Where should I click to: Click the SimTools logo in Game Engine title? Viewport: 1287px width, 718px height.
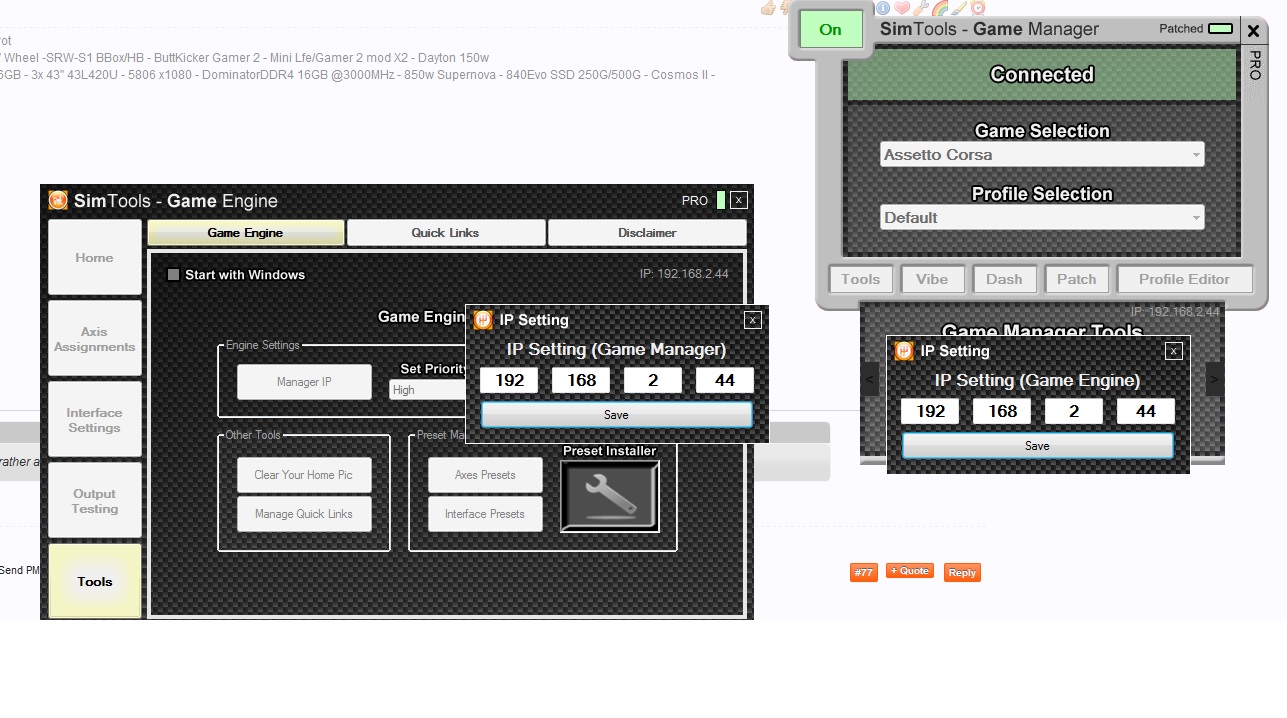[x=59, y=201]
